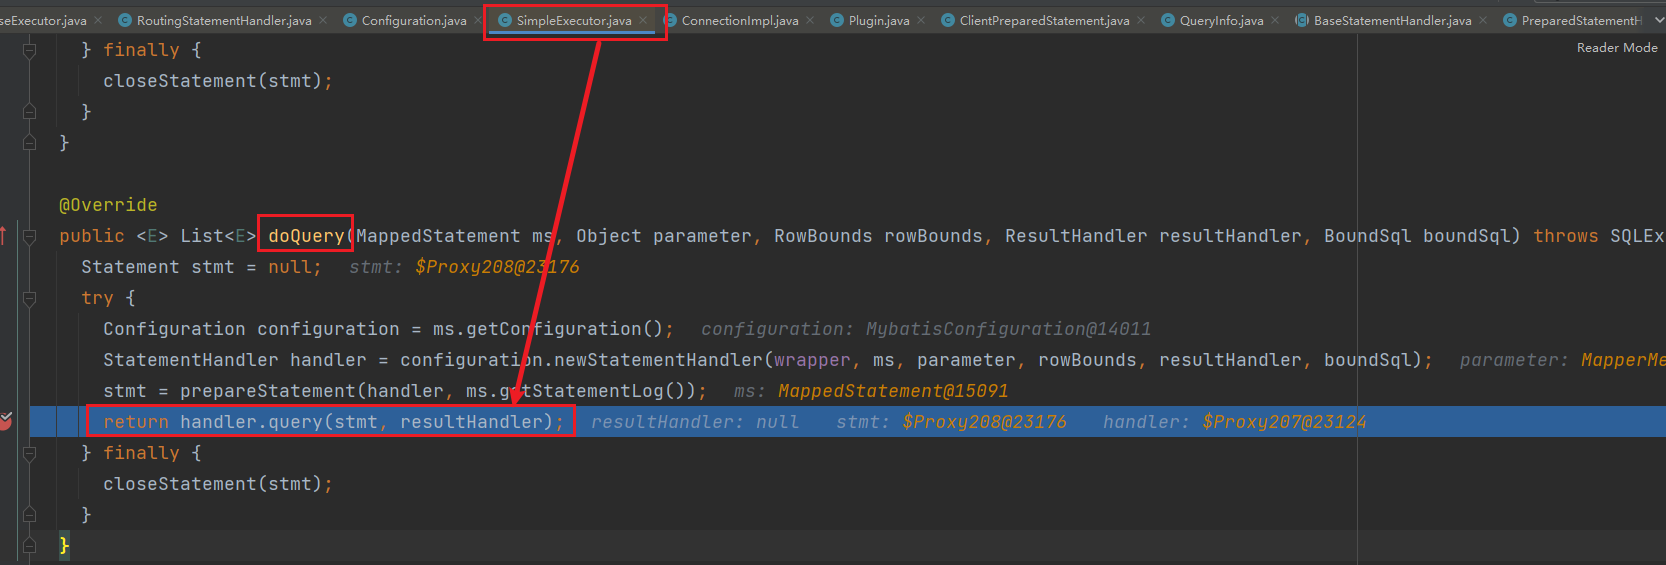Click the doQuery method name

[306, 236]
